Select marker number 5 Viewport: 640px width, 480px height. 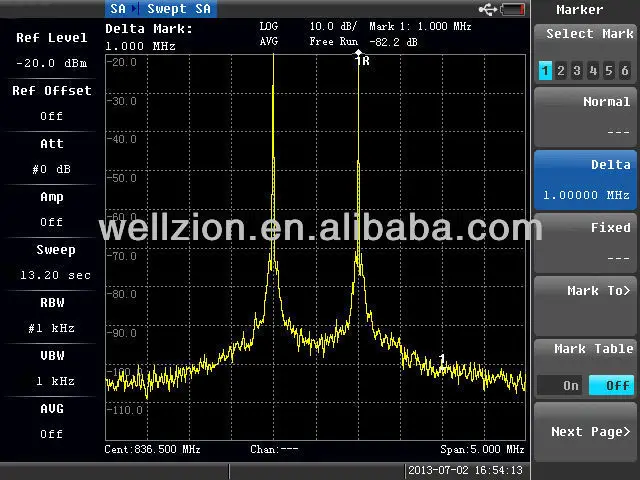point(609,71)
